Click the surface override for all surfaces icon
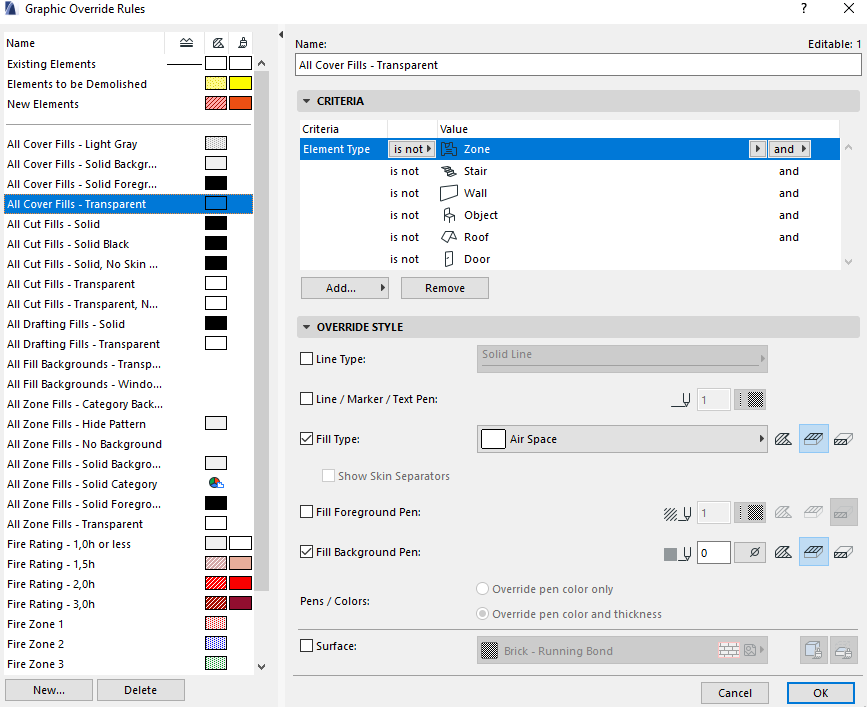The image size is (867, 707). [813, 650]
